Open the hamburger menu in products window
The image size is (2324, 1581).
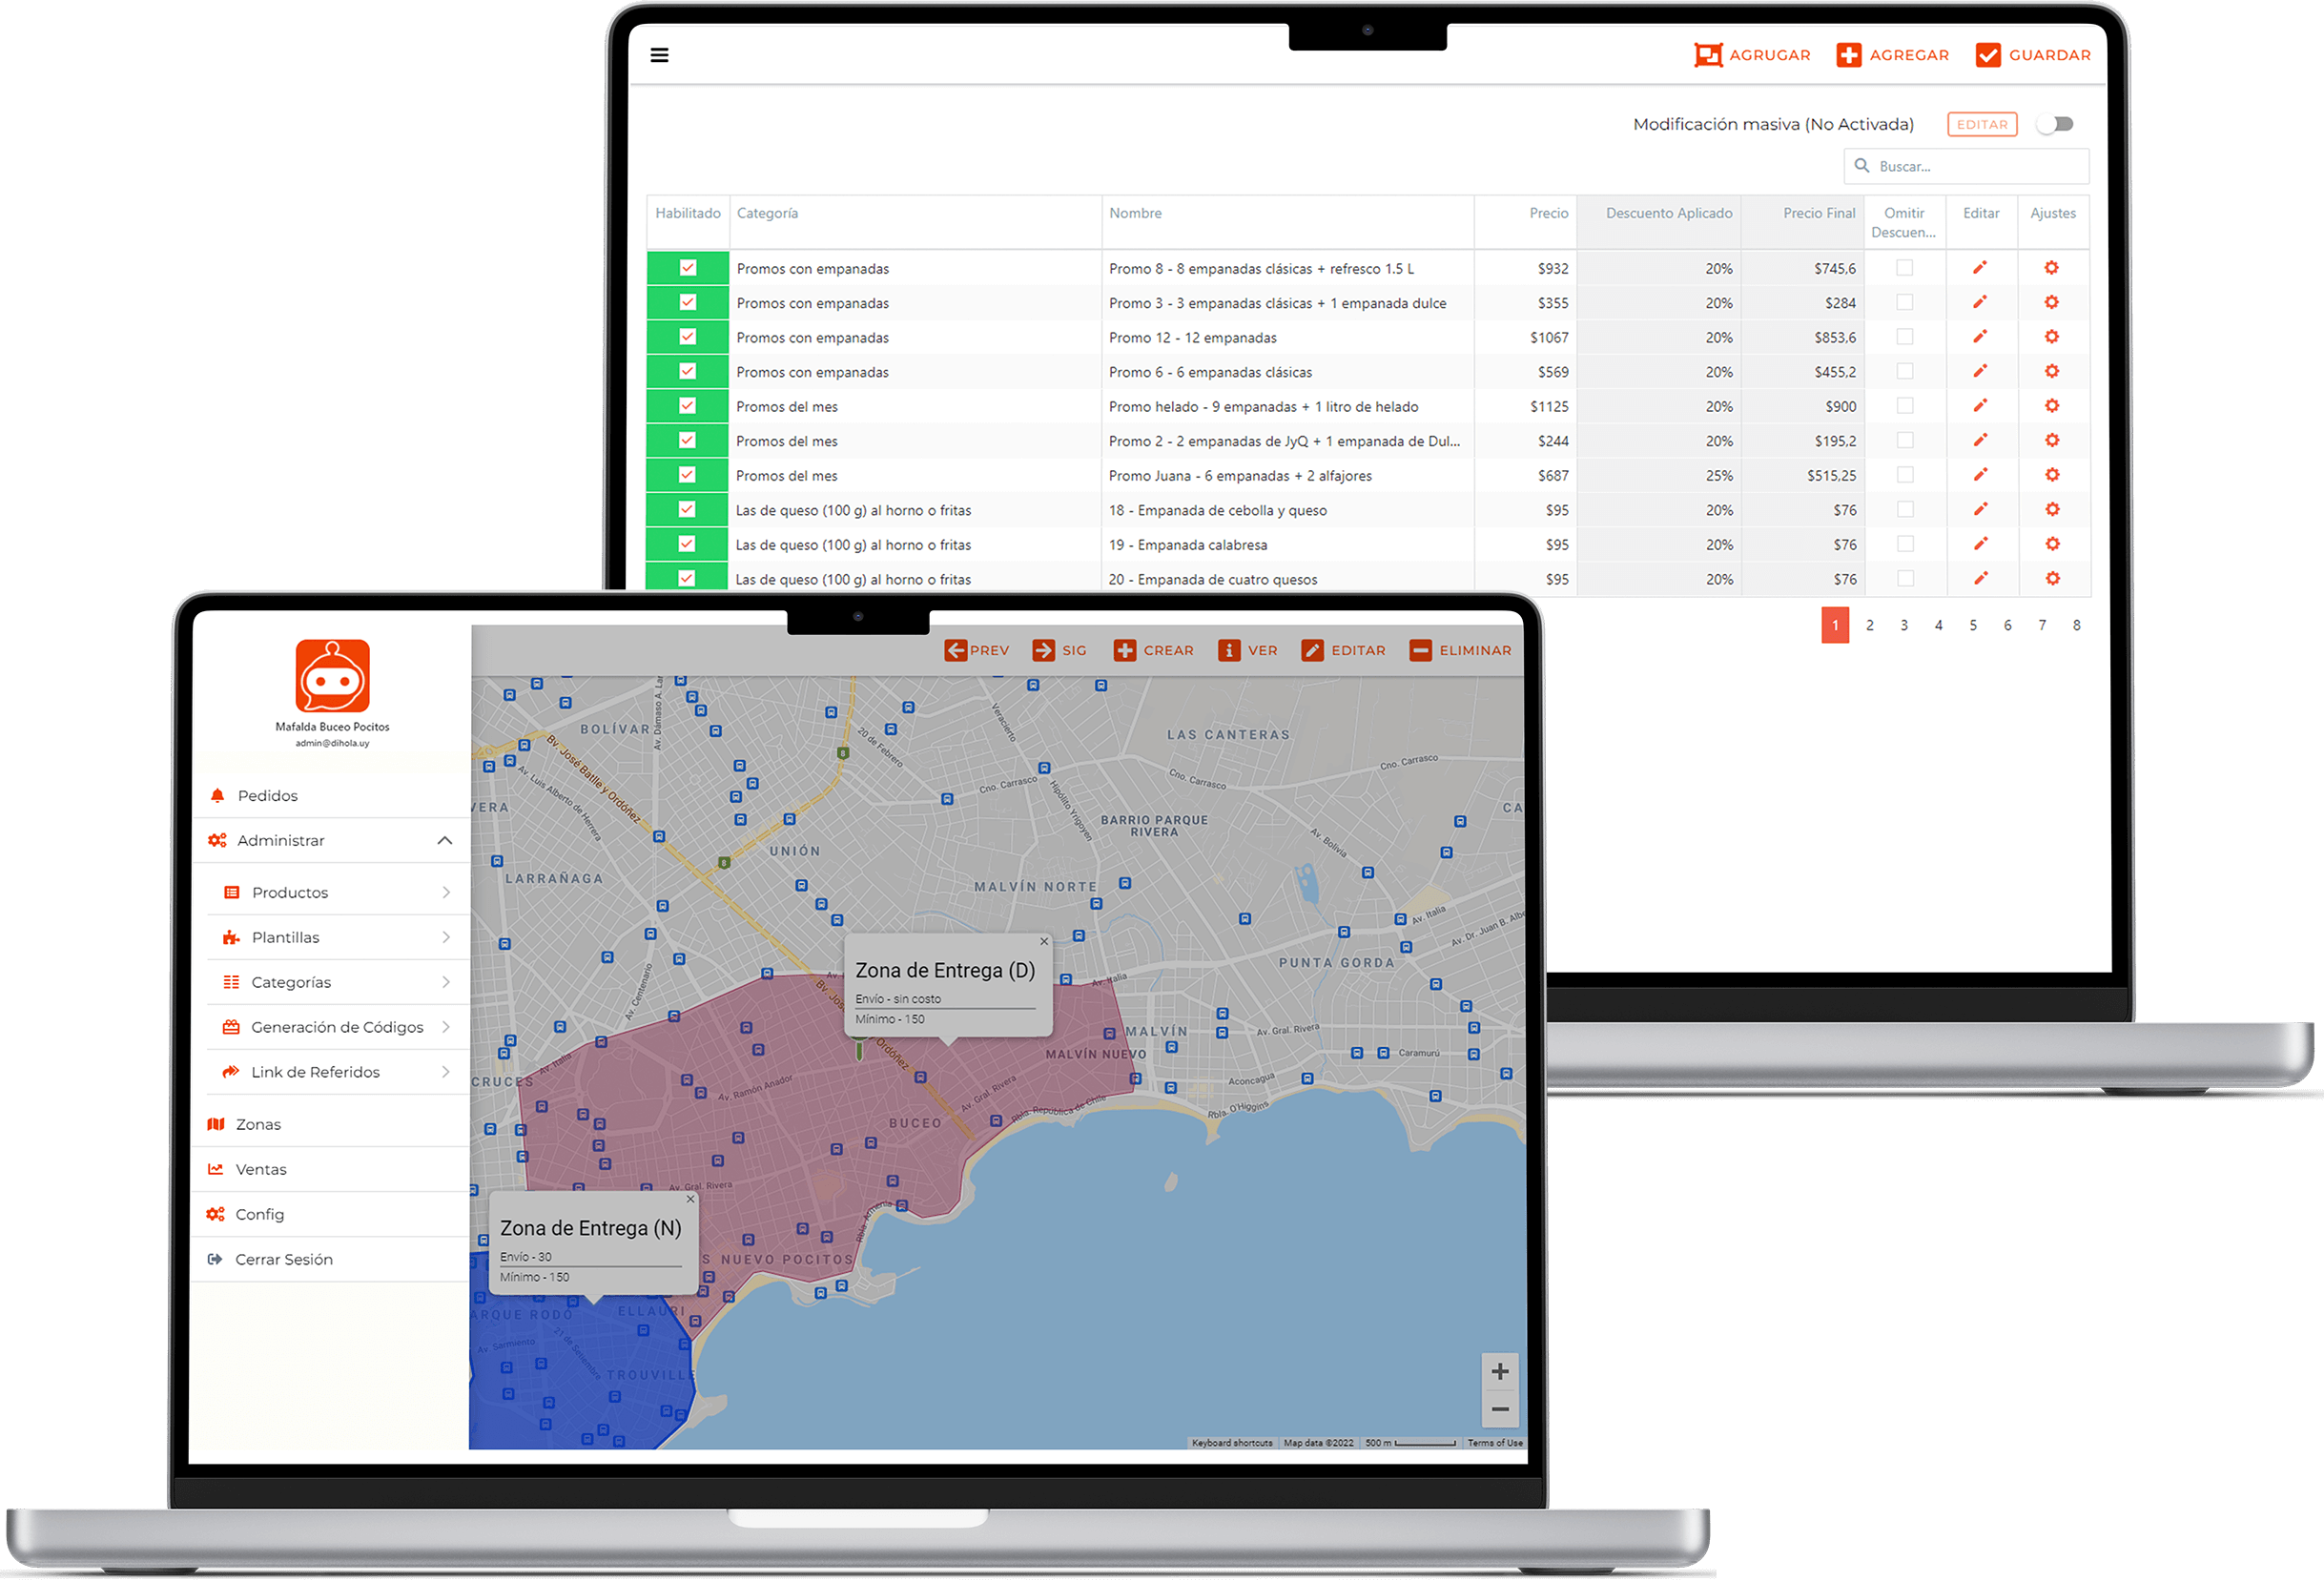point(659,55)
